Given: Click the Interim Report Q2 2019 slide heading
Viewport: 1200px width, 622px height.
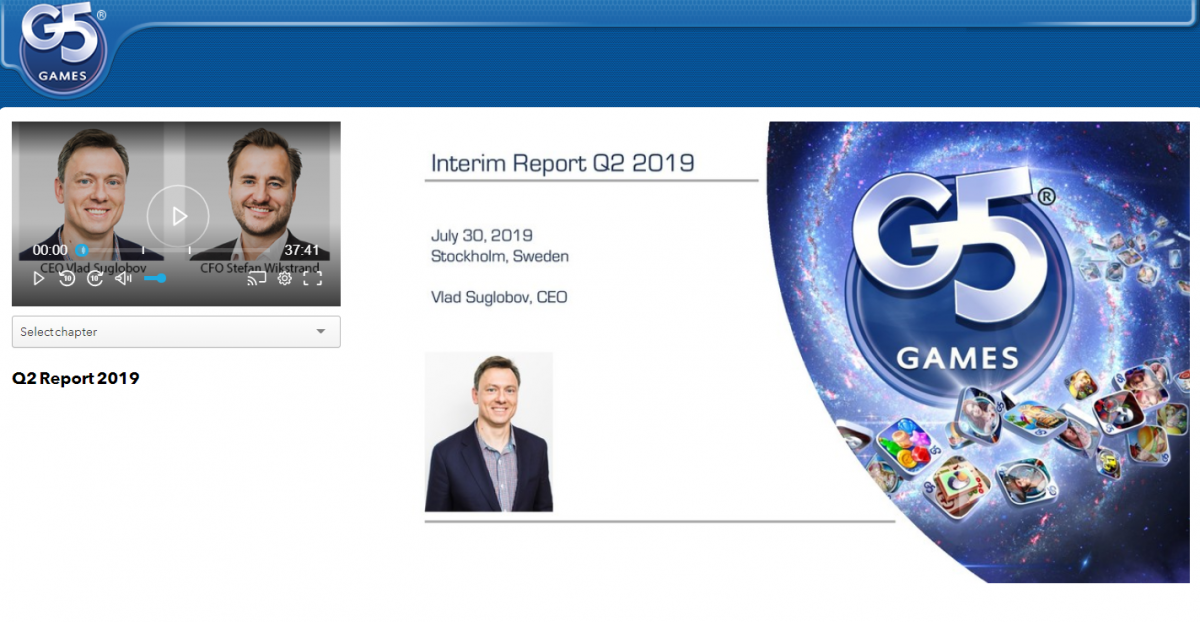Looking at the screenshot, I should 562,163.
